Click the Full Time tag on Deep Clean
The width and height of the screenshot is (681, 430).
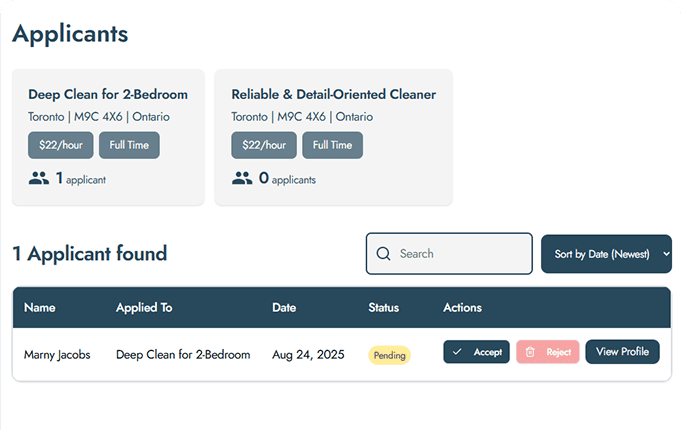[x=129, y=145]
